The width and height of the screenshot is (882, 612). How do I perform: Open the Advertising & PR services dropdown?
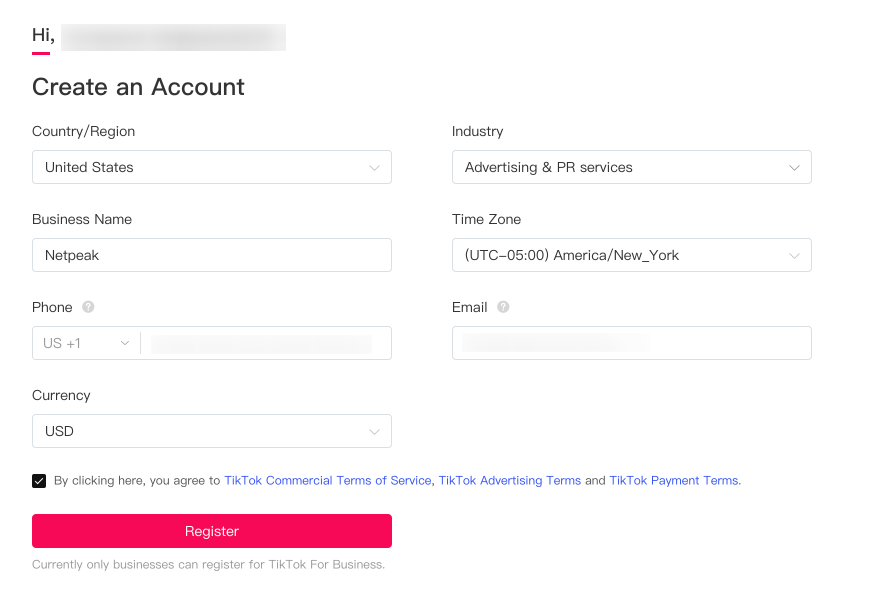632,167
